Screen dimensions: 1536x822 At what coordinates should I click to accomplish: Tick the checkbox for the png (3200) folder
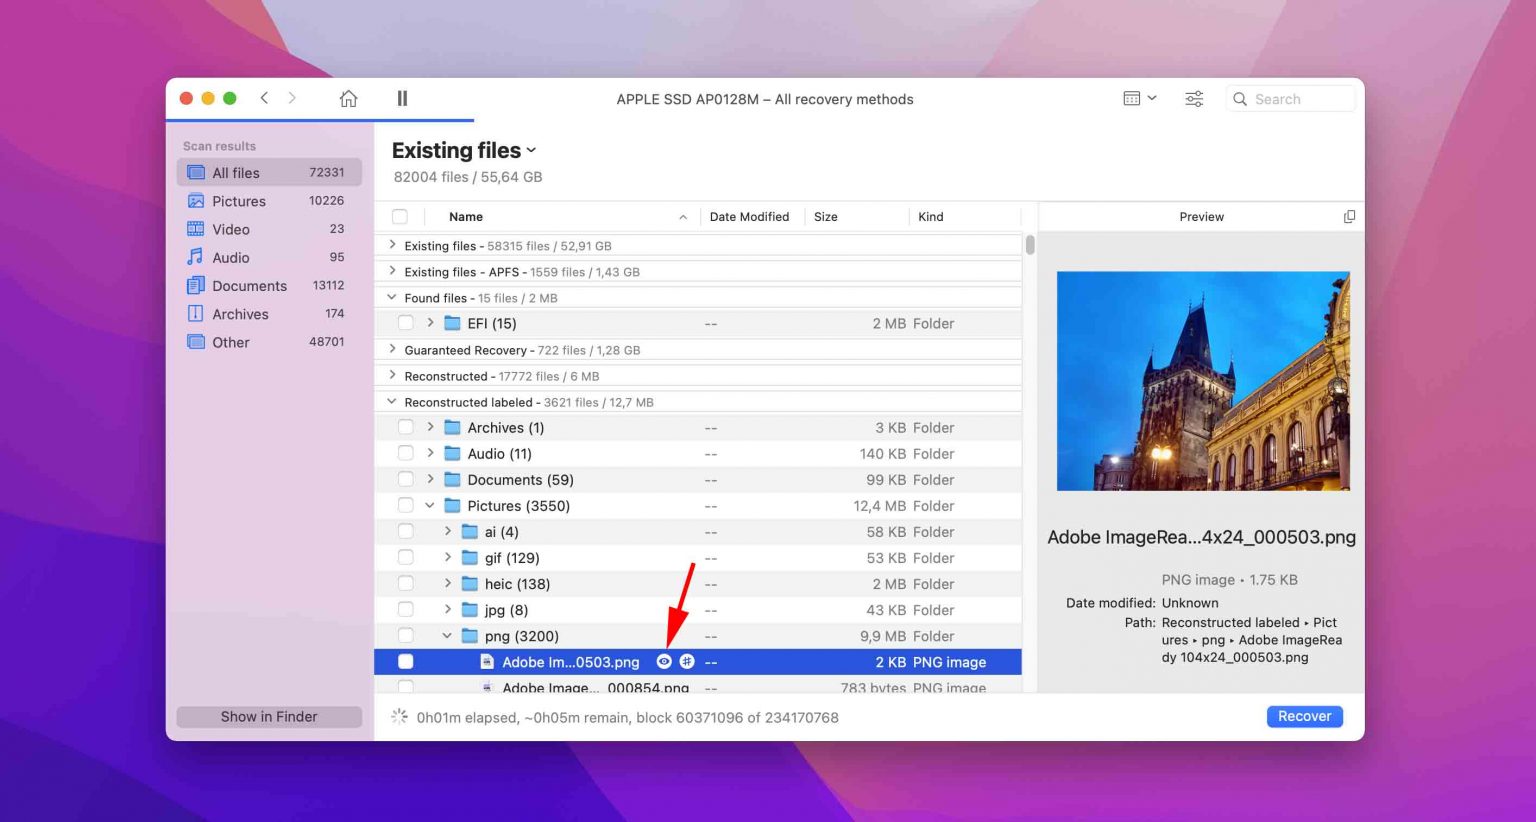(x=405, y=635)
